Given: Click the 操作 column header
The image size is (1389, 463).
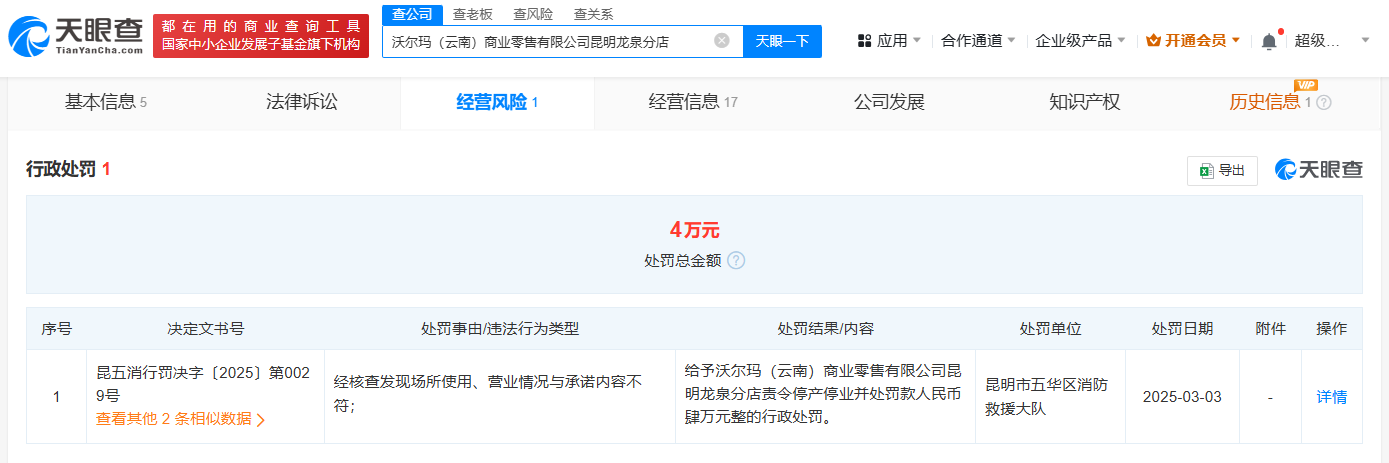Looking at the screenshot, I should 1331,328.
